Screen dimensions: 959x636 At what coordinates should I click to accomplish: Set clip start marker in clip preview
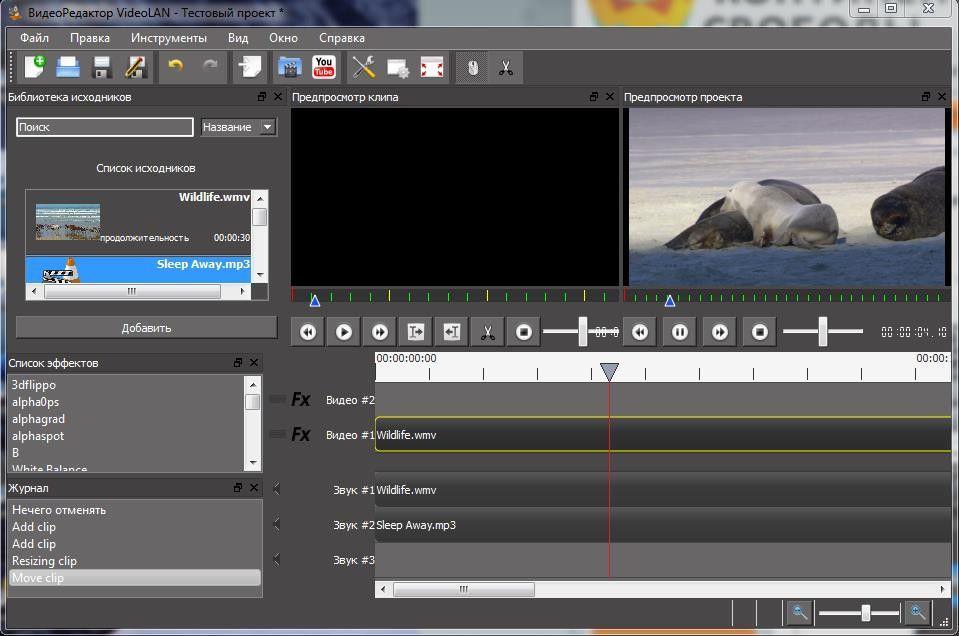click(x=416, y=332)
